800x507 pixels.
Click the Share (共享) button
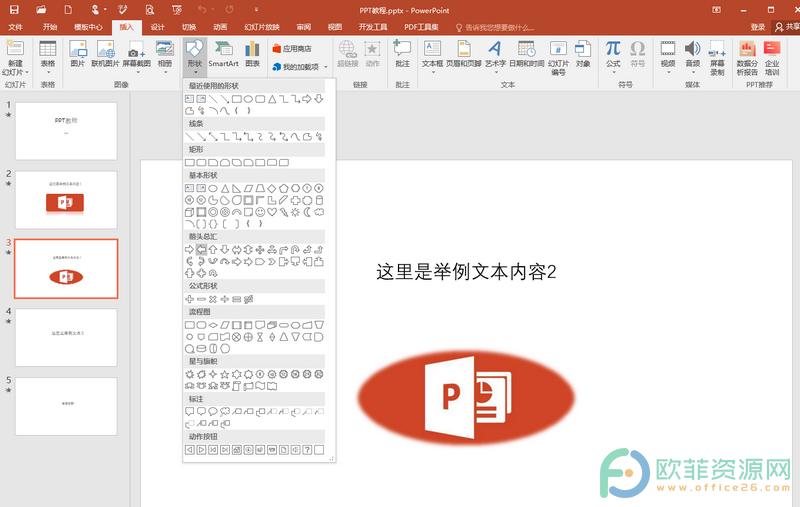(x=787, y=27)
